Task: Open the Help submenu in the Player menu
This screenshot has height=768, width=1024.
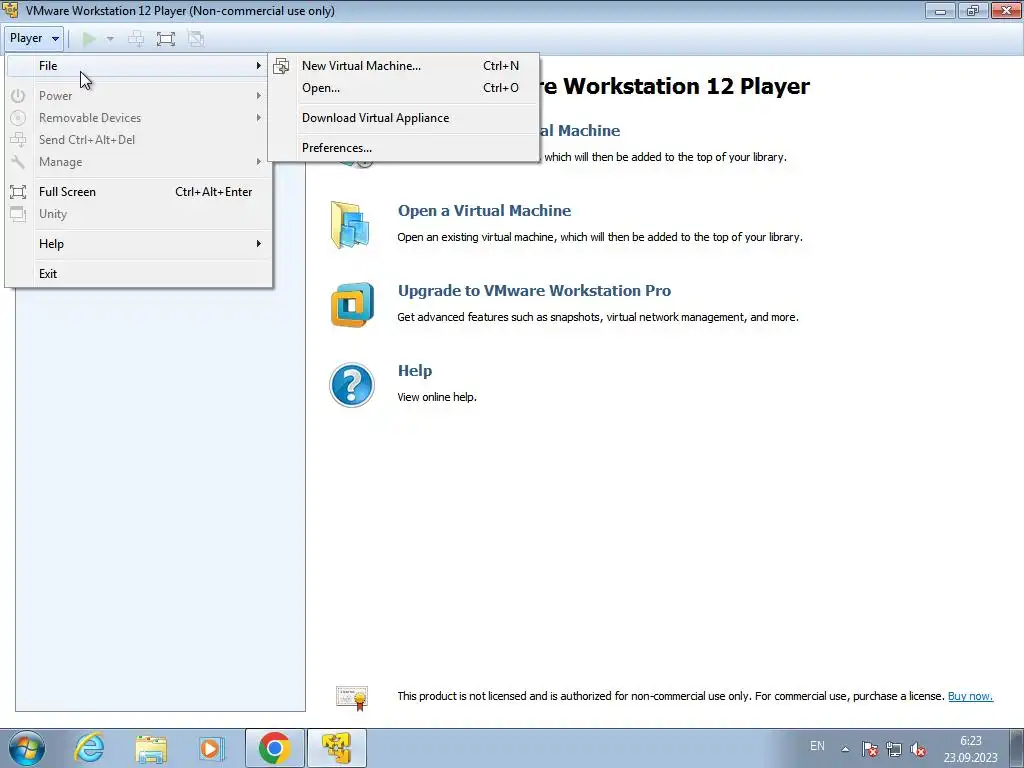Action: (x=138, y=244)
